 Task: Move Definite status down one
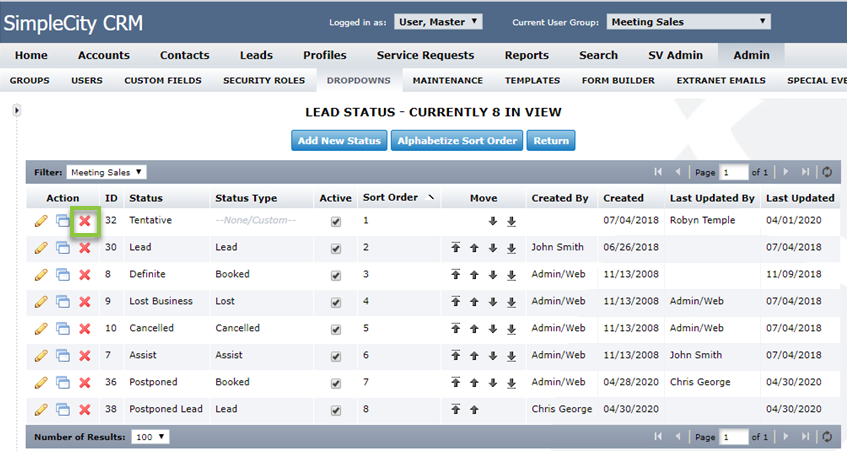(x=493, y=275)
